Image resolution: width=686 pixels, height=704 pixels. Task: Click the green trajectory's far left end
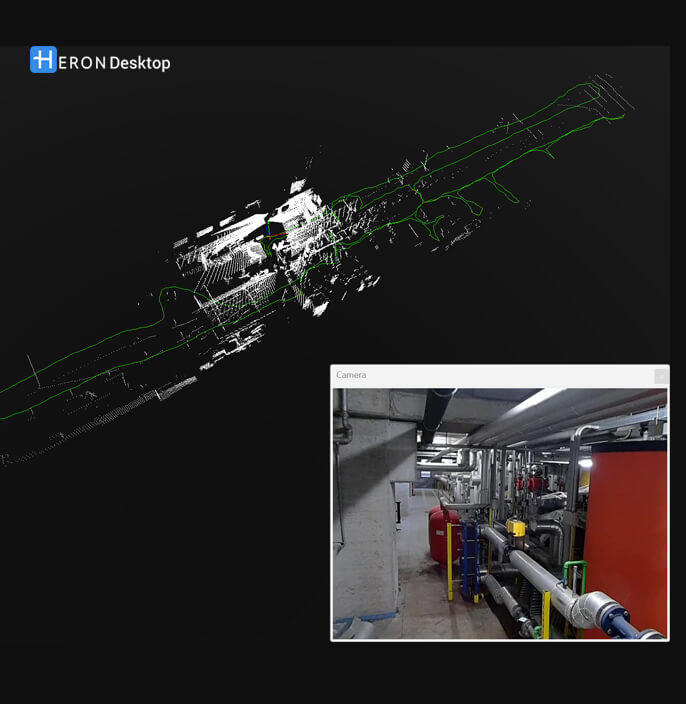[5, 390]
